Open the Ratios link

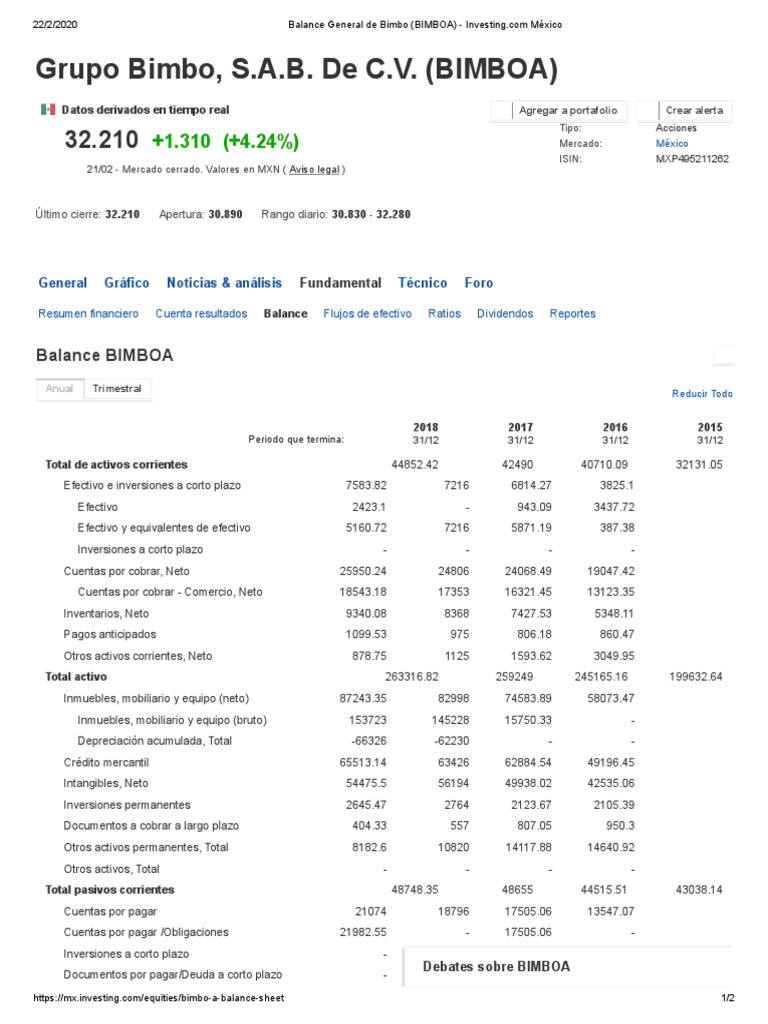pos(444,313)
